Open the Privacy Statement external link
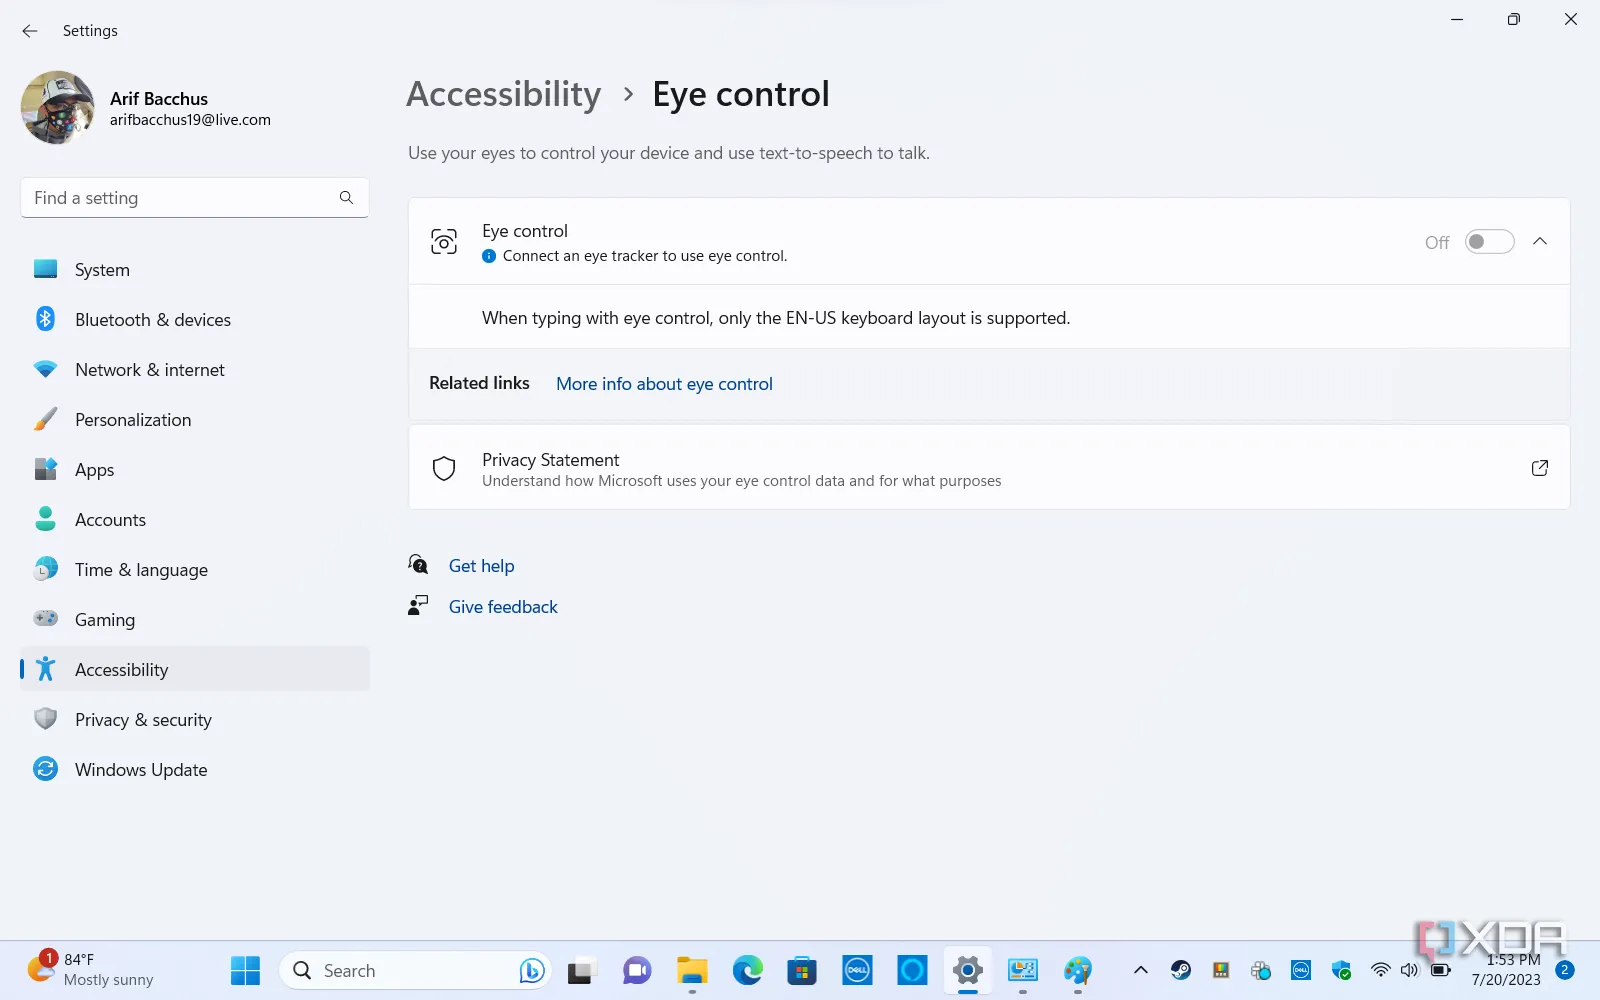1600x1000 pixels. coord(1539,467)
